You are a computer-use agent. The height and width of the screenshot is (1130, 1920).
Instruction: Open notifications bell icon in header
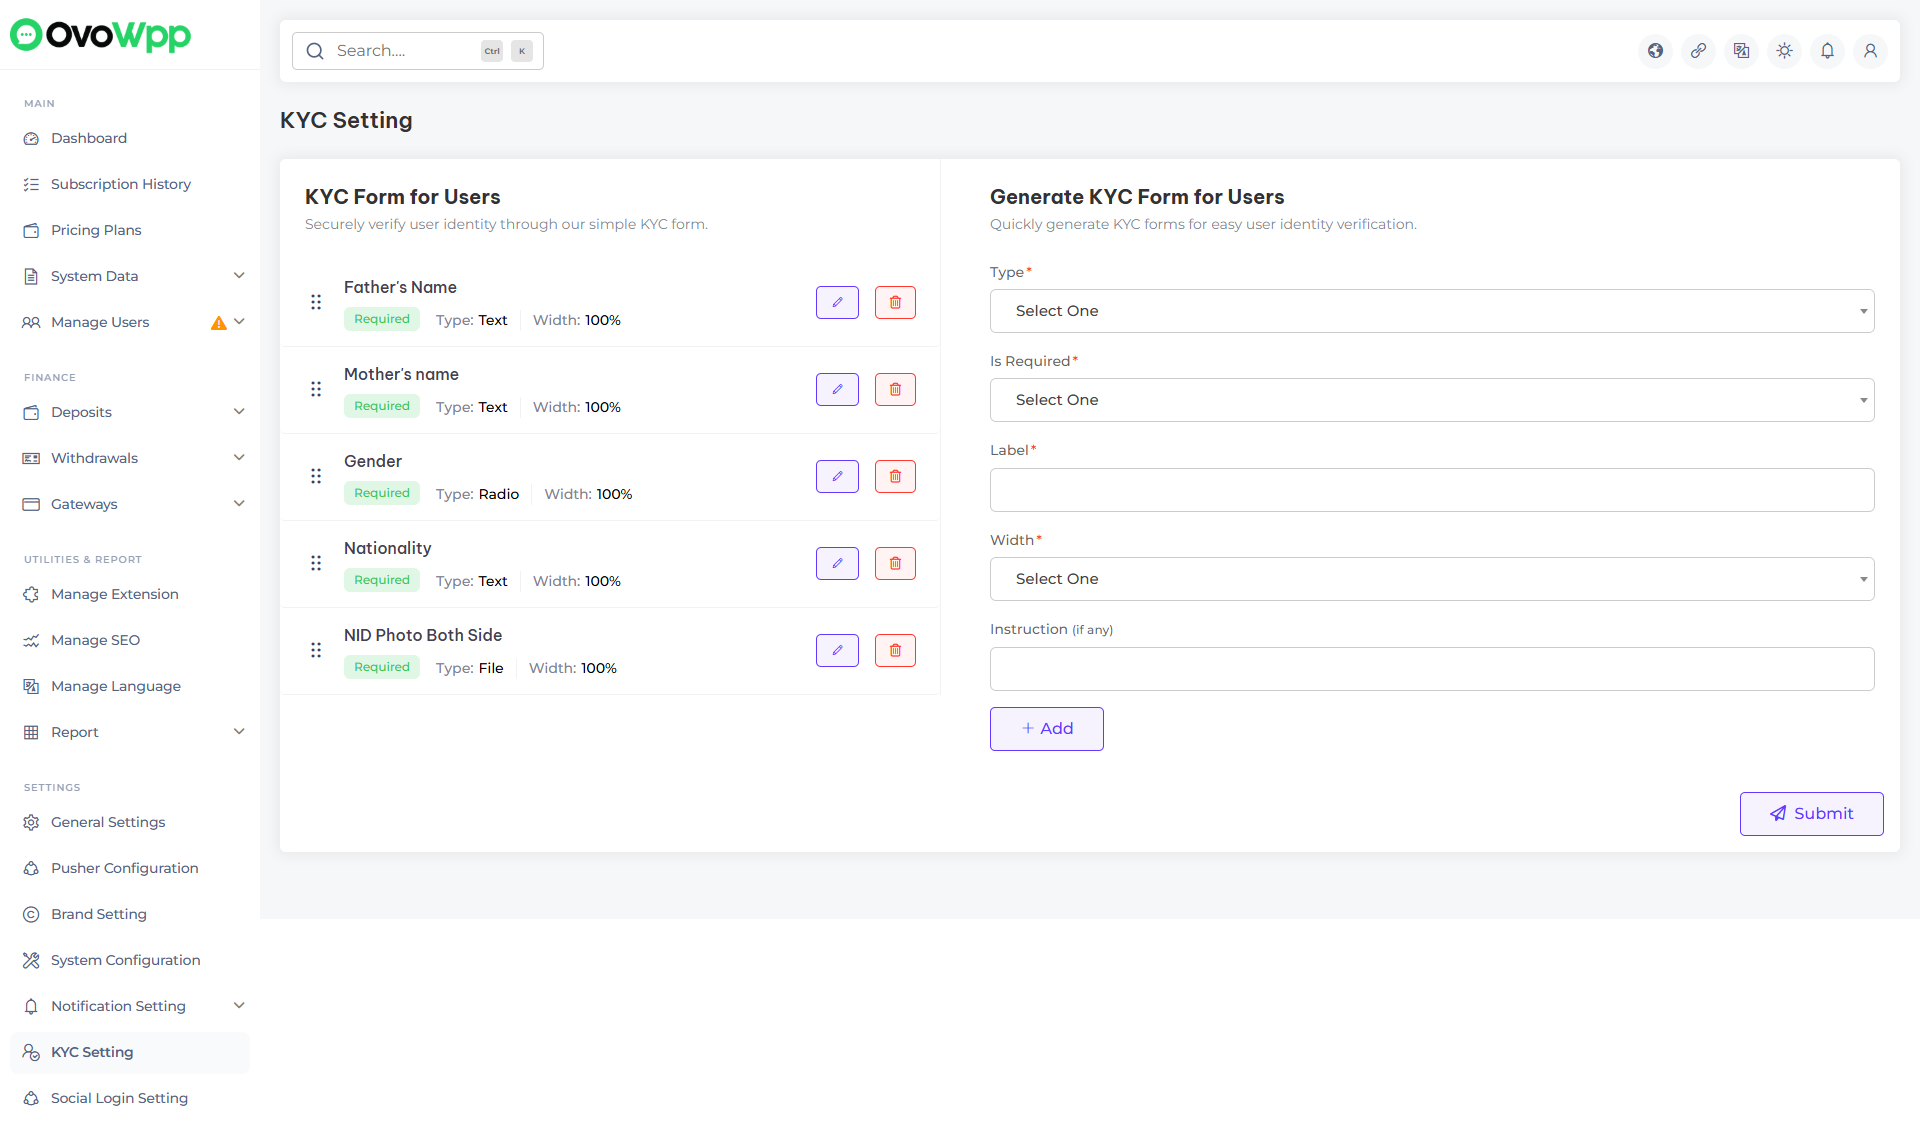(x=1827, y=51)
